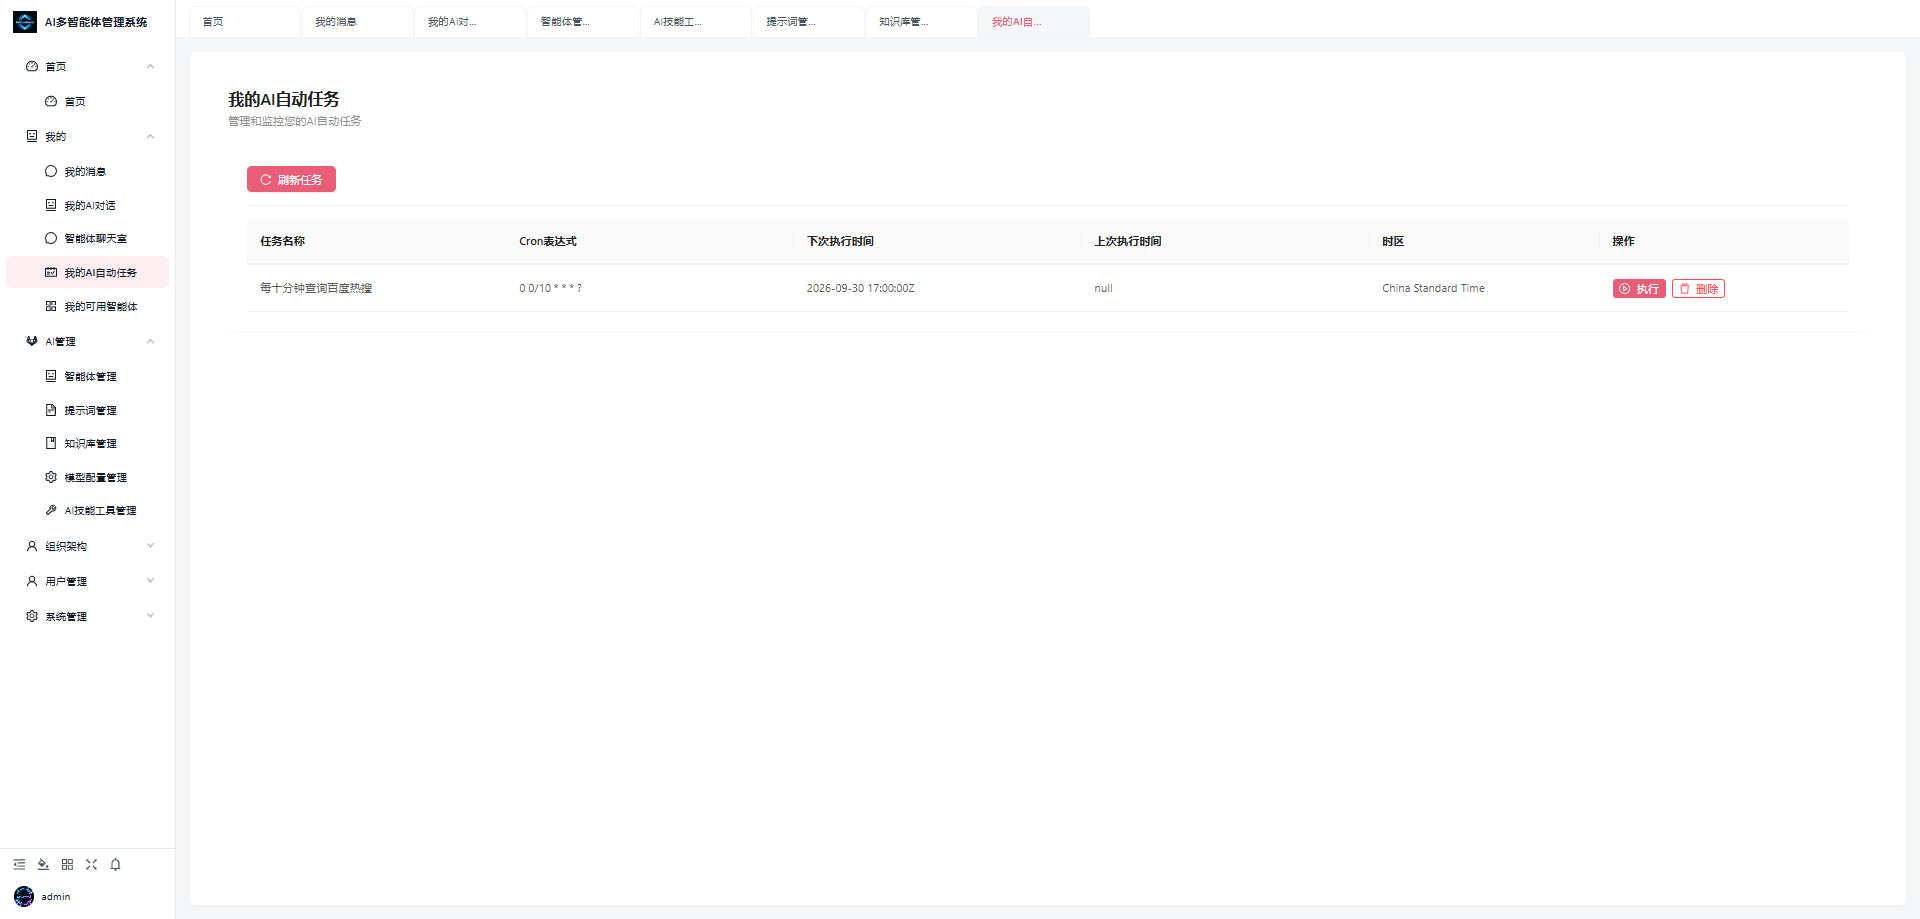Click 执行 to run the Baidu task
Image resolution: width=1920 pixels, height=919 pixels.
click(x=1639, y=288)
